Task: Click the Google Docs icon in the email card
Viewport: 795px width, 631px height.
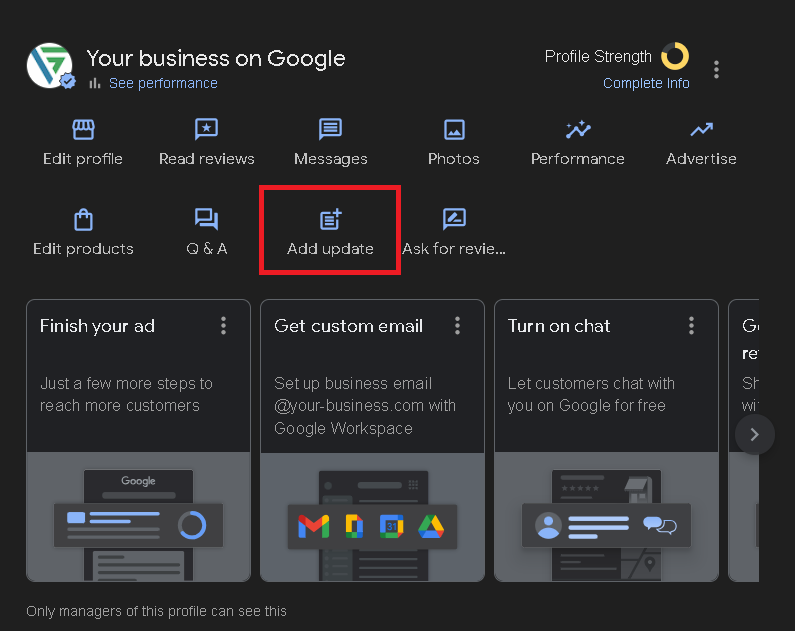Action: pos(354,526)
